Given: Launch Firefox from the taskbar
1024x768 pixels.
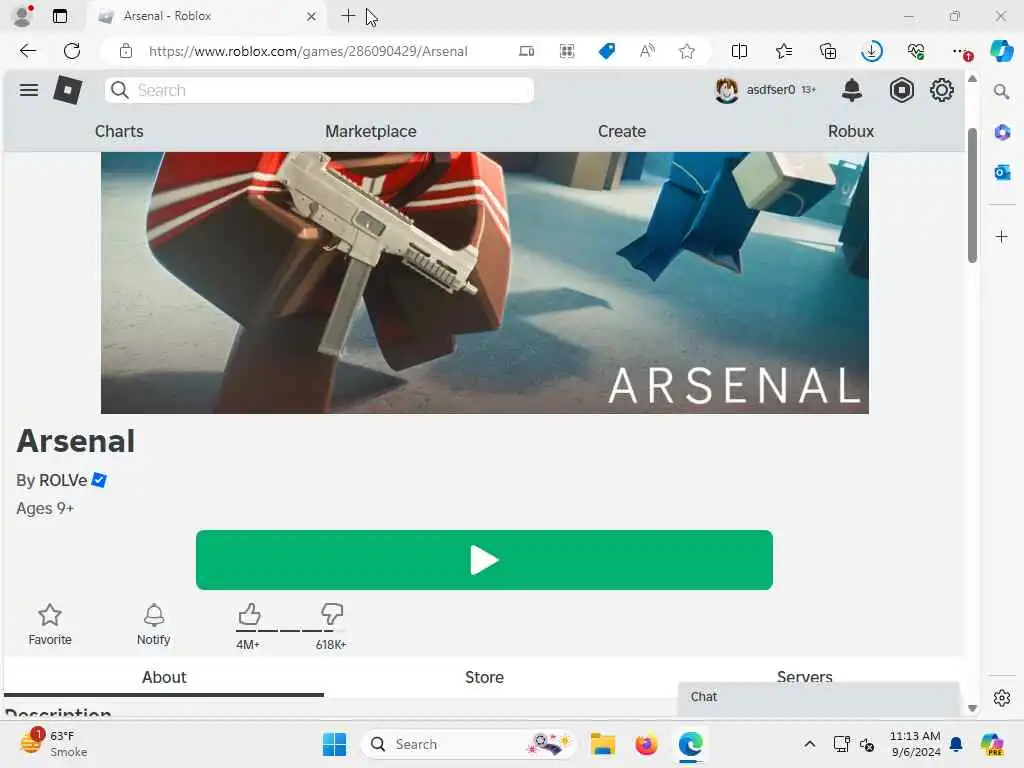Looking at the screenshot, I should [x=646, y=744].
